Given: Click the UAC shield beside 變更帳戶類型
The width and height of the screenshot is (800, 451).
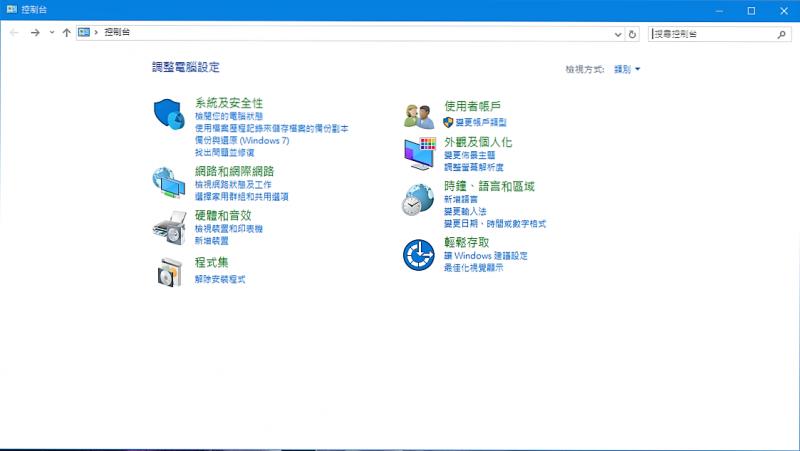Looking at the screenshot, I should 448,122.
